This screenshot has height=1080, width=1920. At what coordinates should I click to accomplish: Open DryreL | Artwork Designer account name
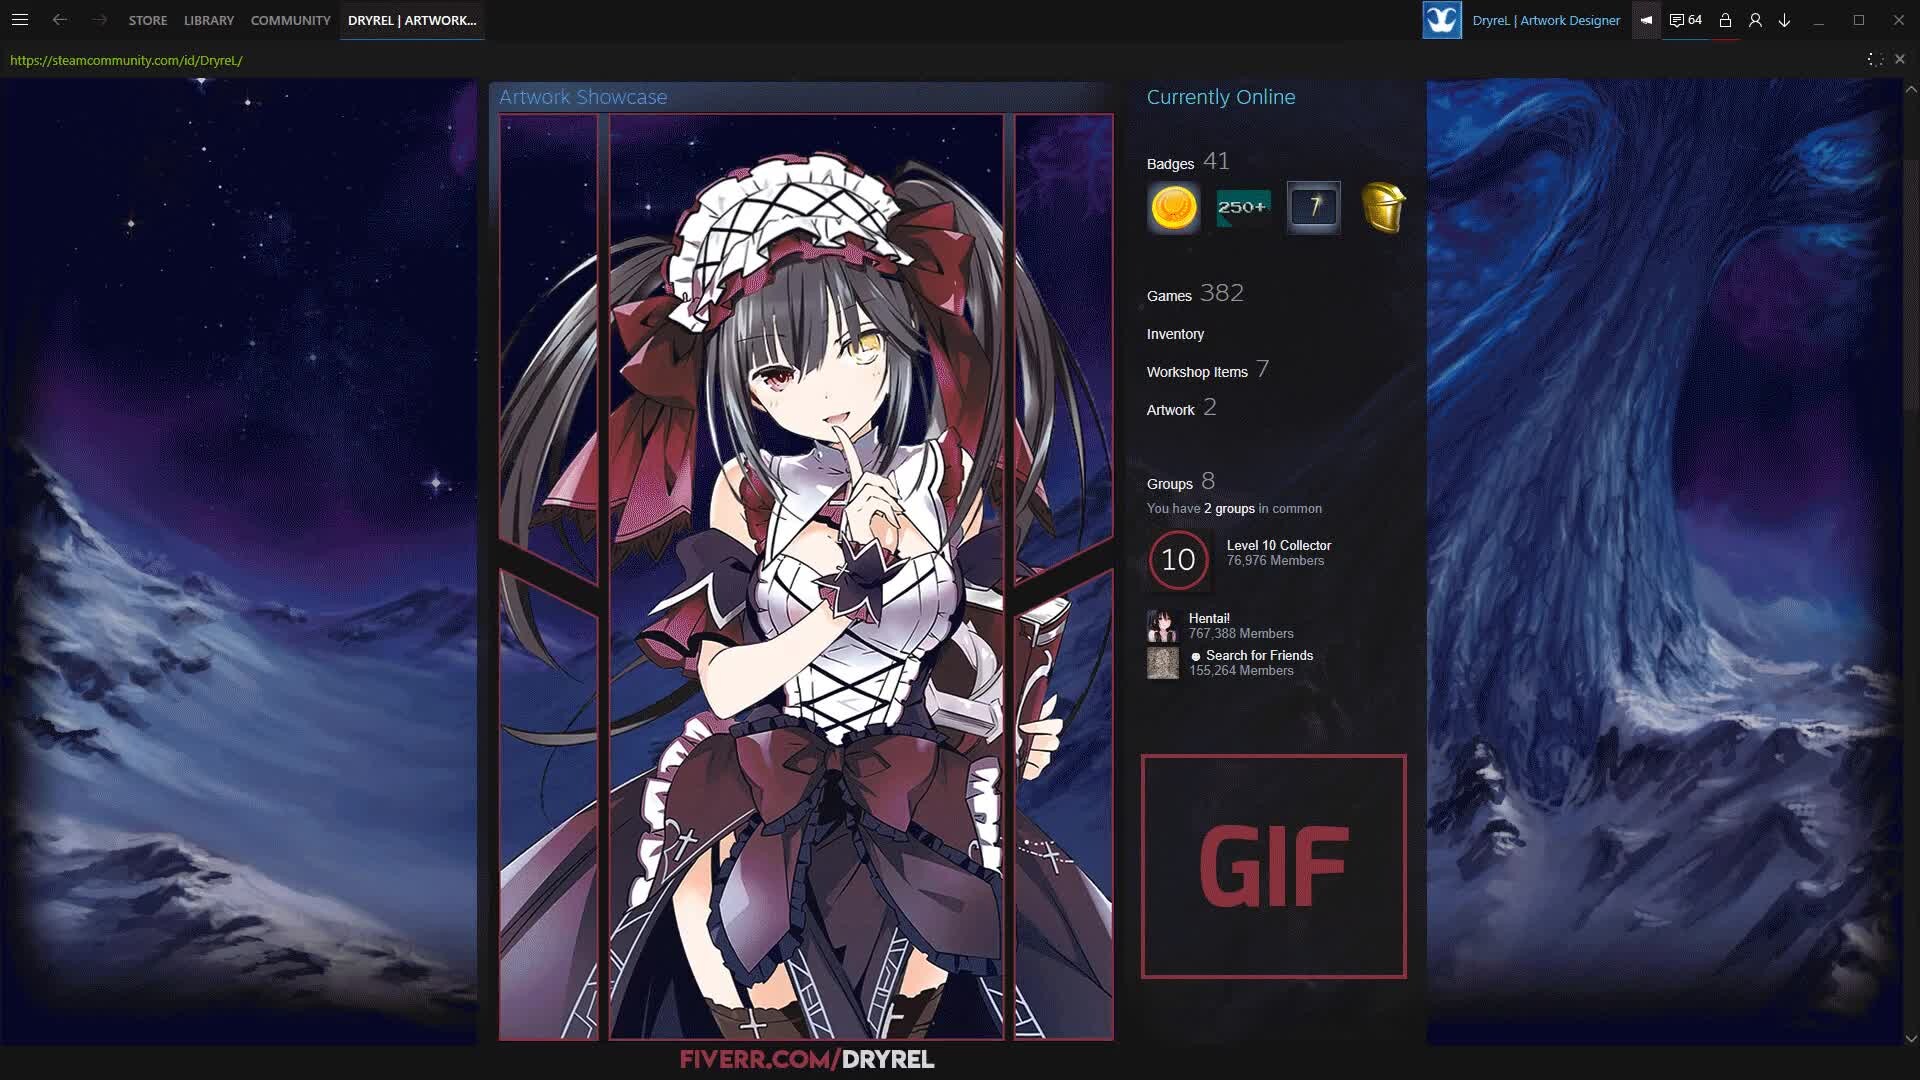[x=1546, y=20]
